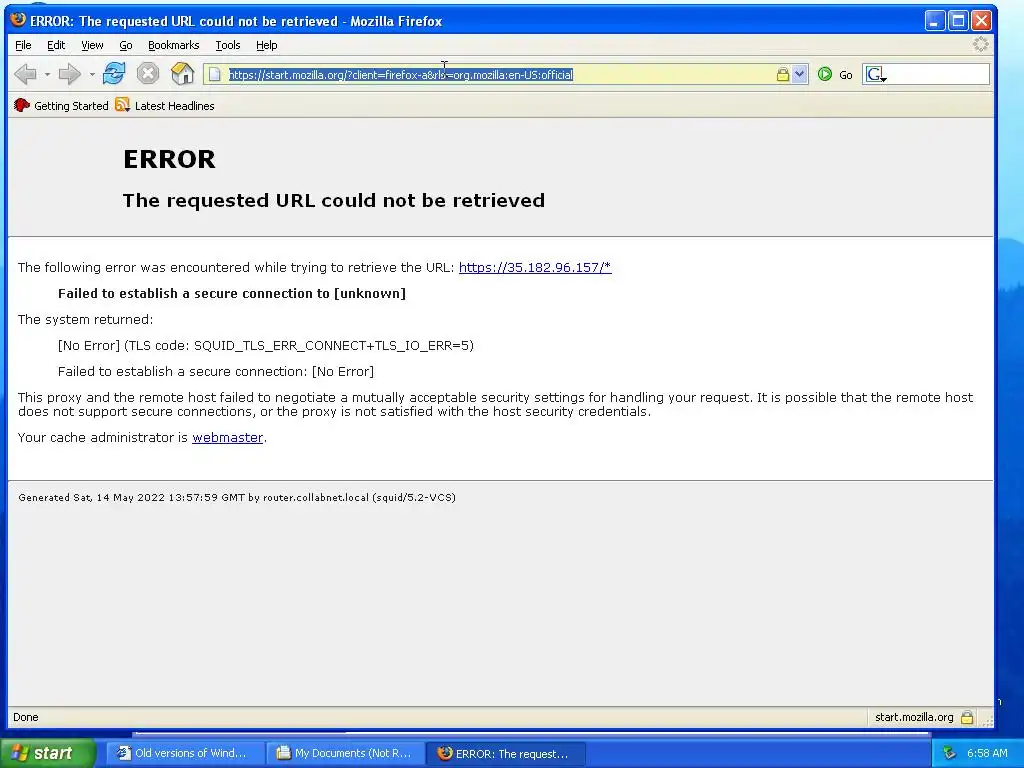Go to the Home page icon
Screen dimensions: 1024x768
click(182, 73)
